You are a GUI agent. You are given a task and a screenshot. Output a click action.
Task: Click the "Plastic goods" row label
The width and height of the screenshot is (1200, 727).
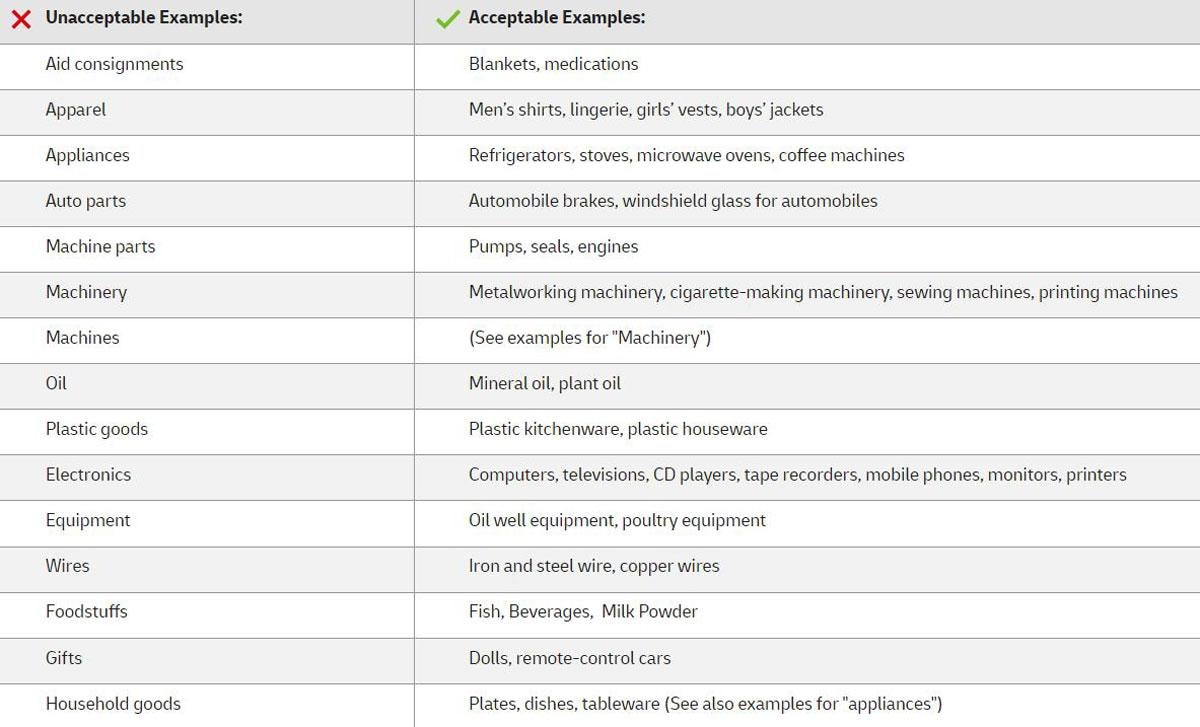click(x=96, y=429)
